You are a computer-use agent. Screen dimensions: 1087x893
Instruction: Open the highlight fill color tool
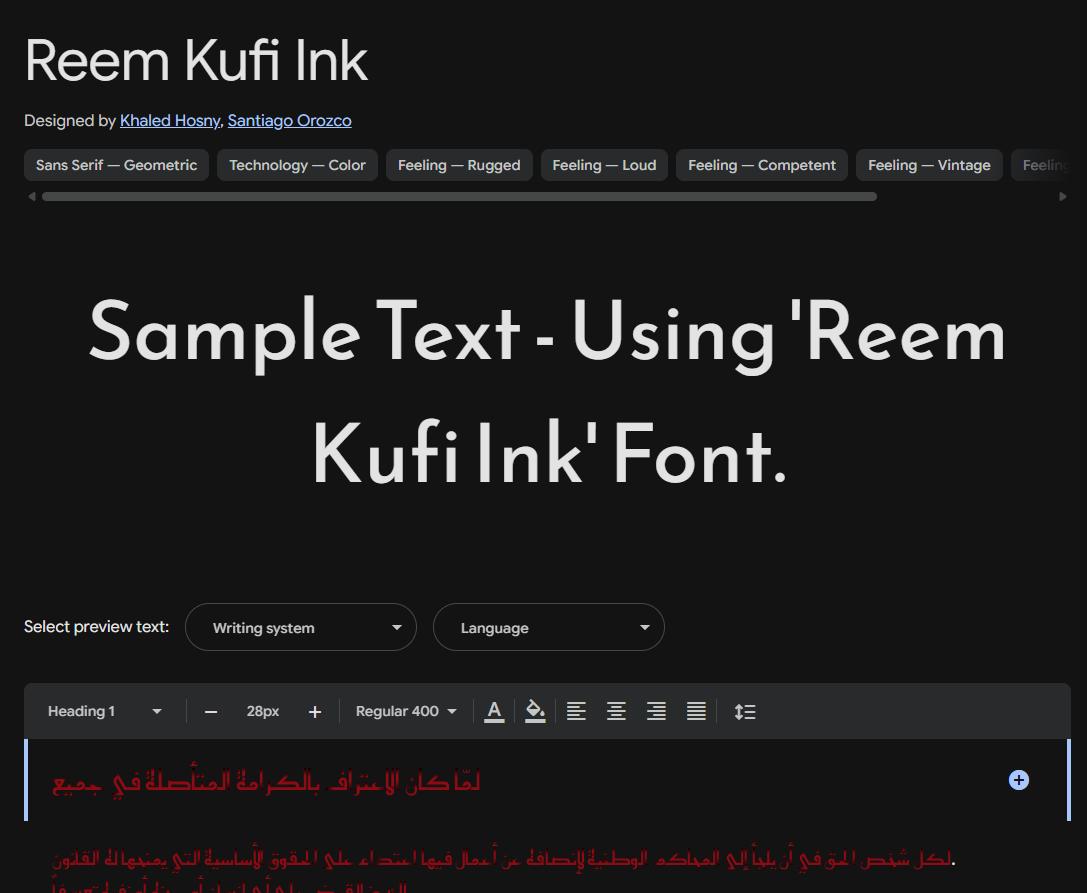pyautogui.click(x=534, y=711)
